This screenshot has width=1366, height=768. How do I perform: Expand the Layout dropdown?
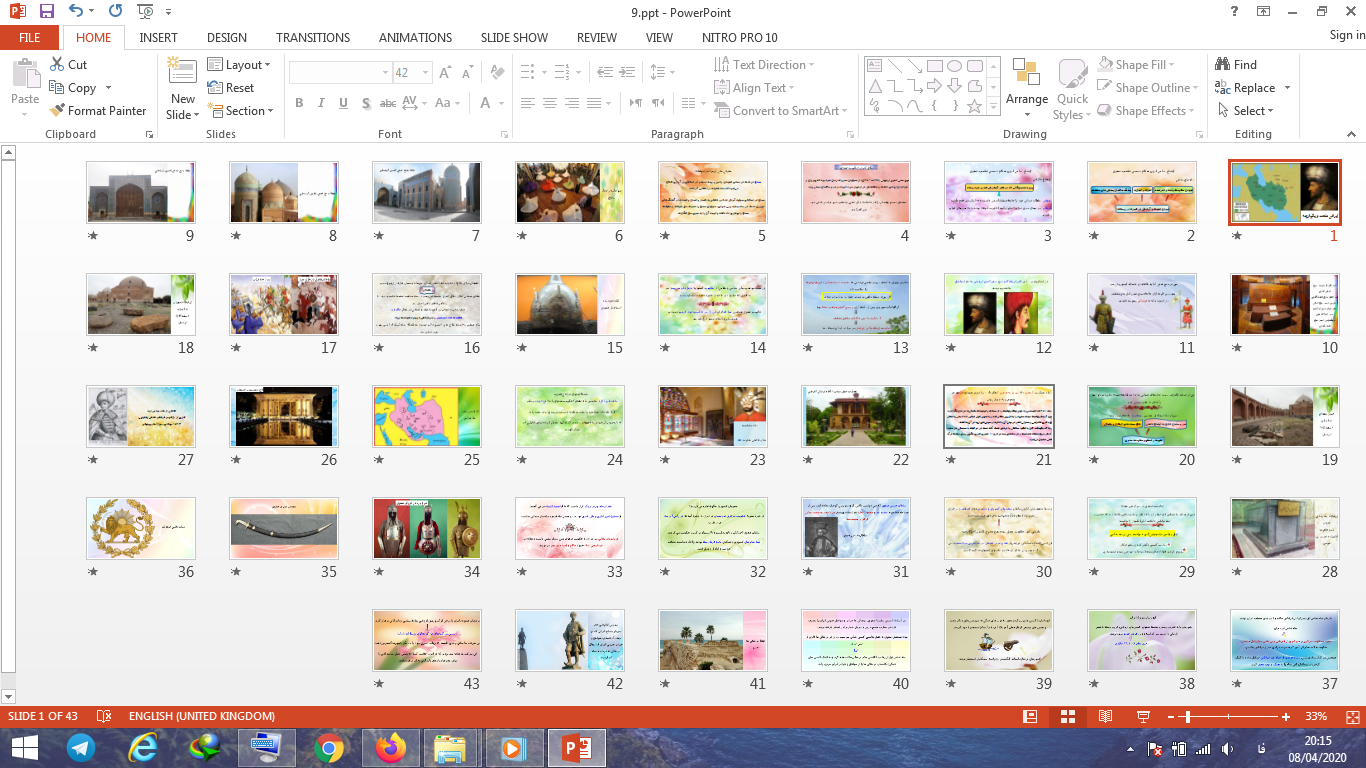tap(240, 65)
